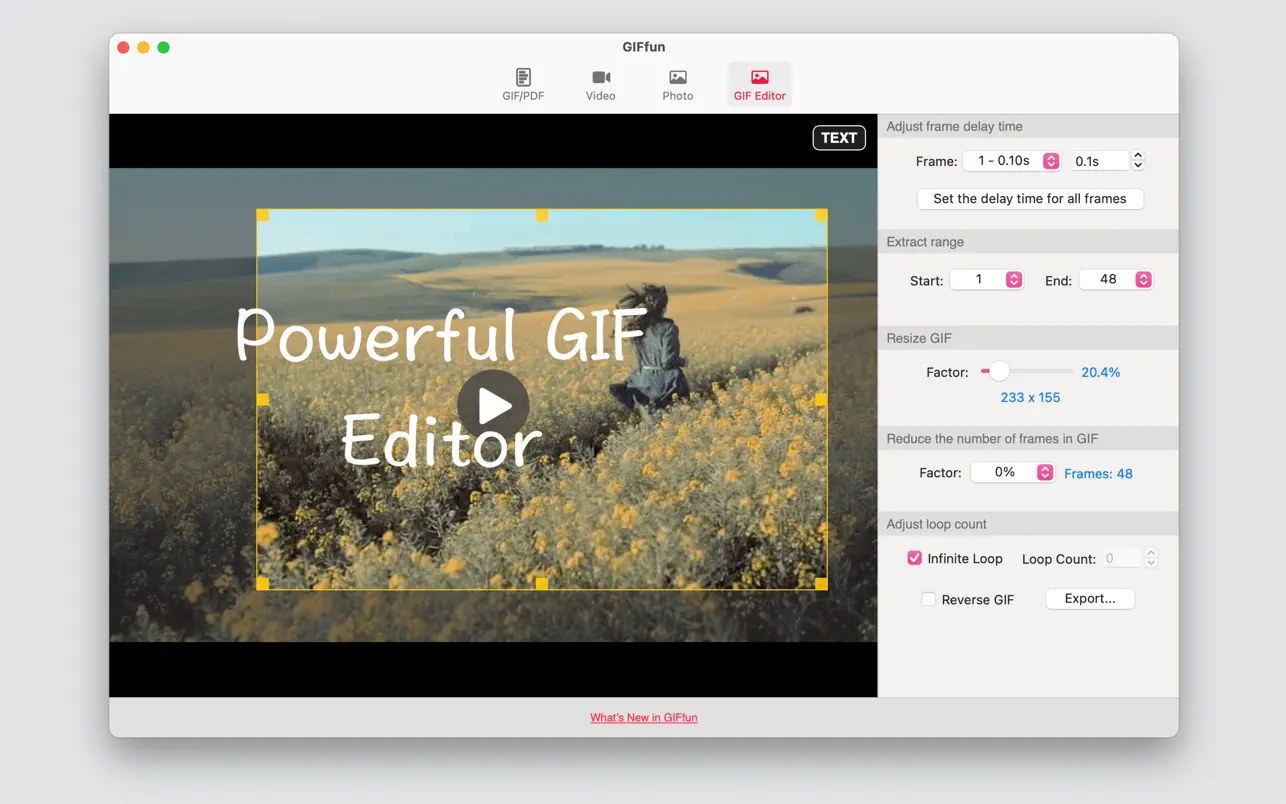This screenshot has width=1286, height=804.
Task: Expand the frame reduction Factor 0% dropdown
Action: tap(1012, 473)
